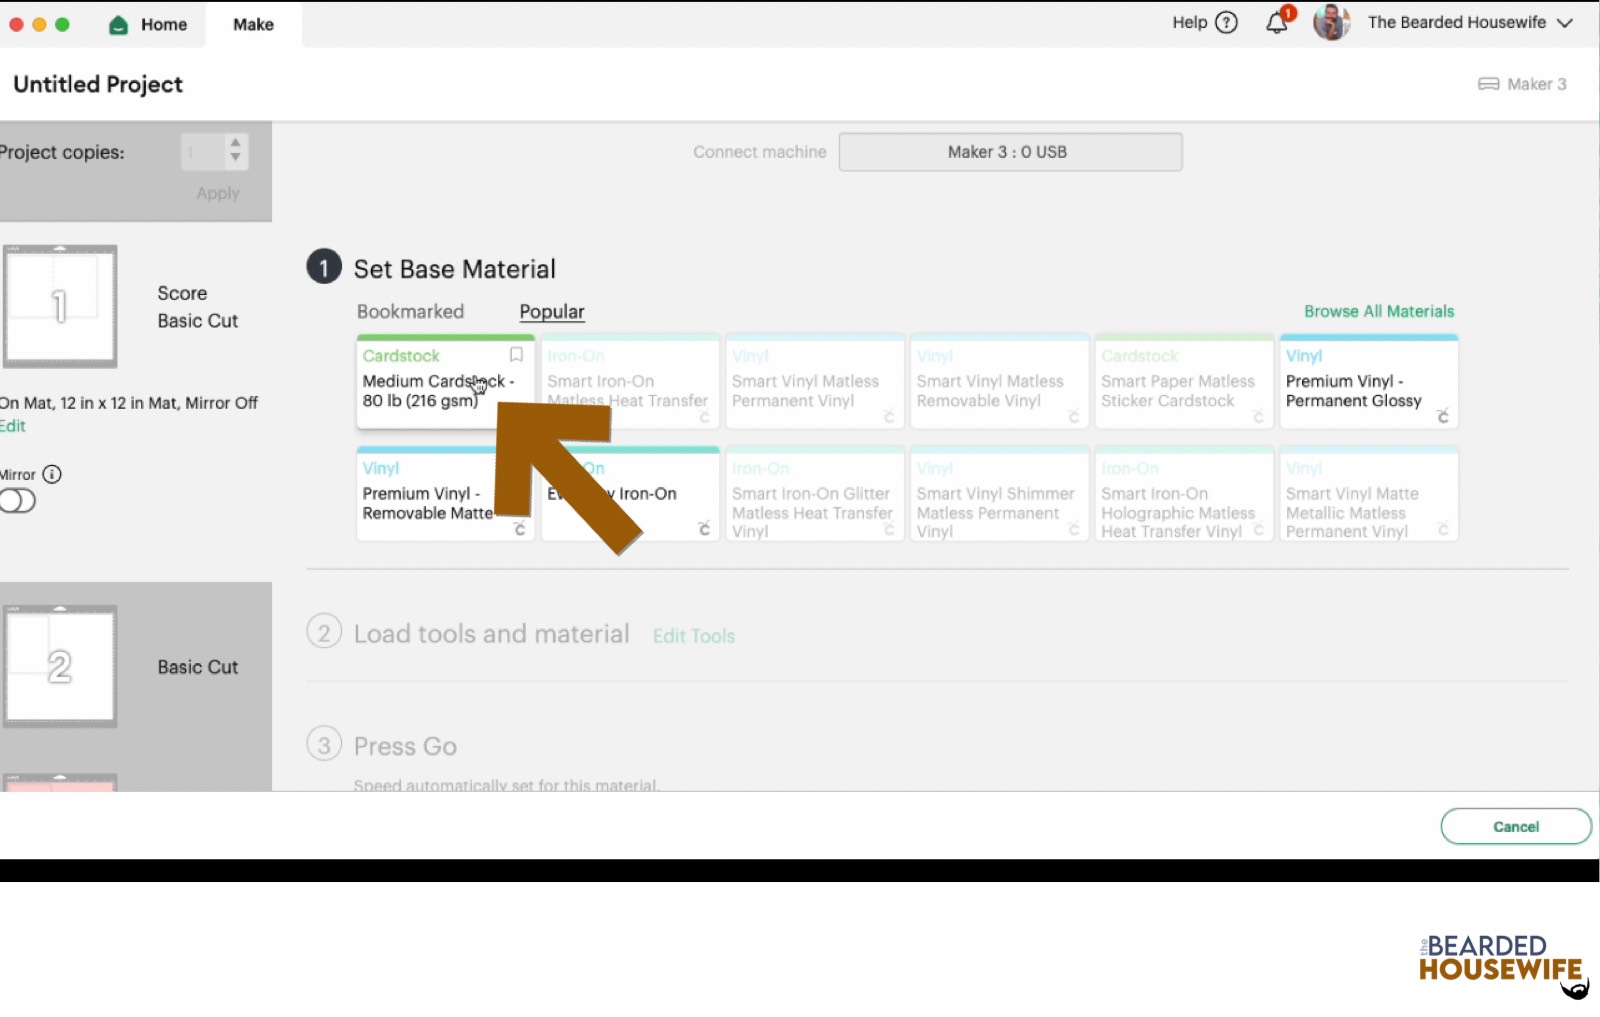This screenshot has width=1600, height=1017.
Task: Click the Mirror info icon
Action: pyautogui.click(x=52, y=474)
